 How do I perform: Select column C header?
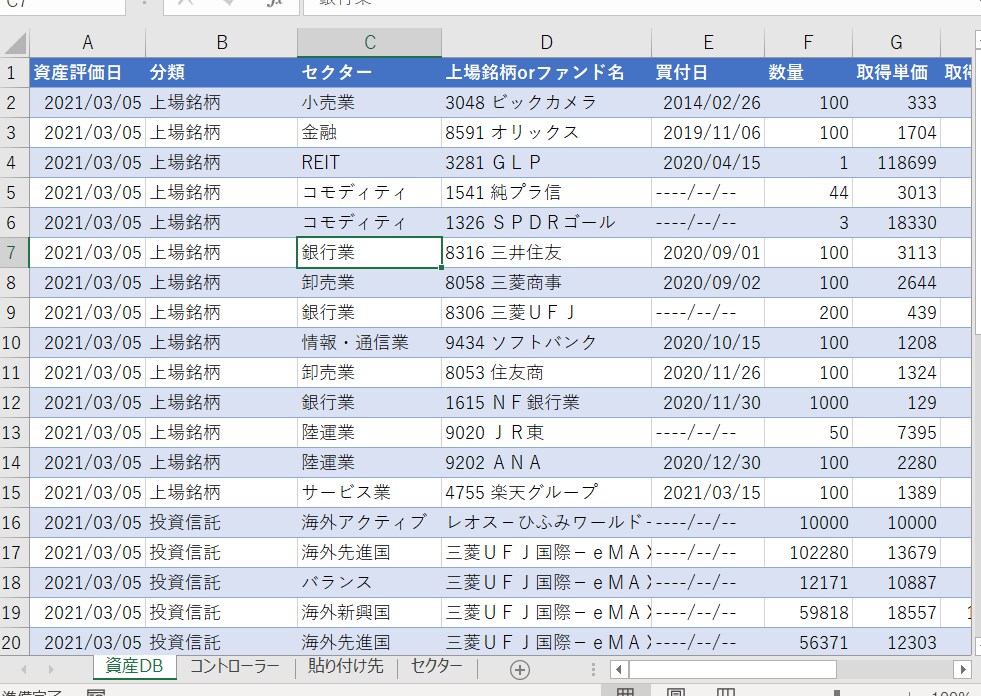(370, 43)
